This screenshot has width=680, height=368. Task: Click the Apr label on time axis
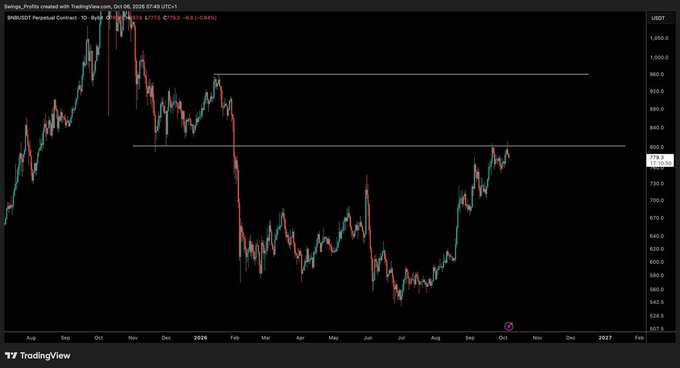pyautogui.click(x=300, y=338)
